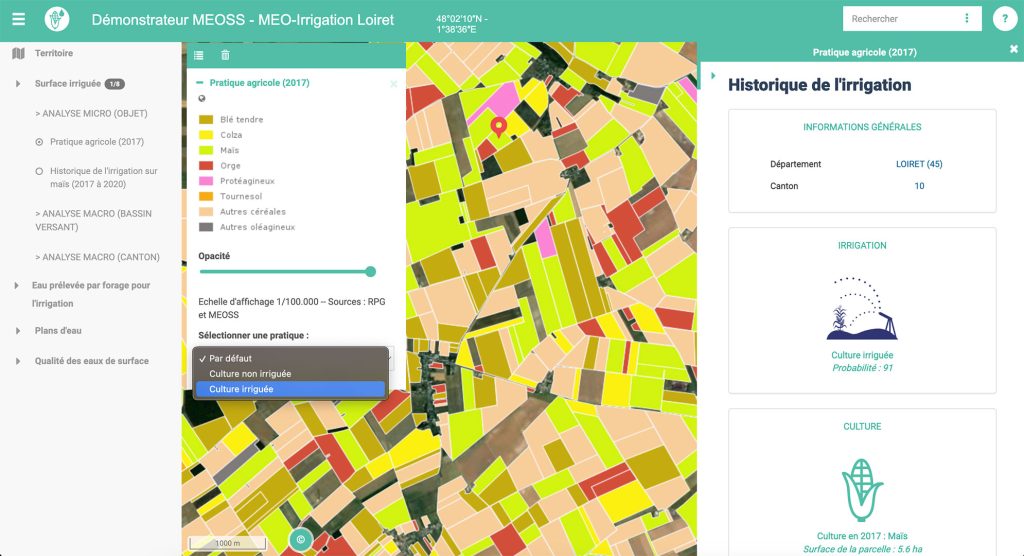Click the Opacité slider handle

370,272
